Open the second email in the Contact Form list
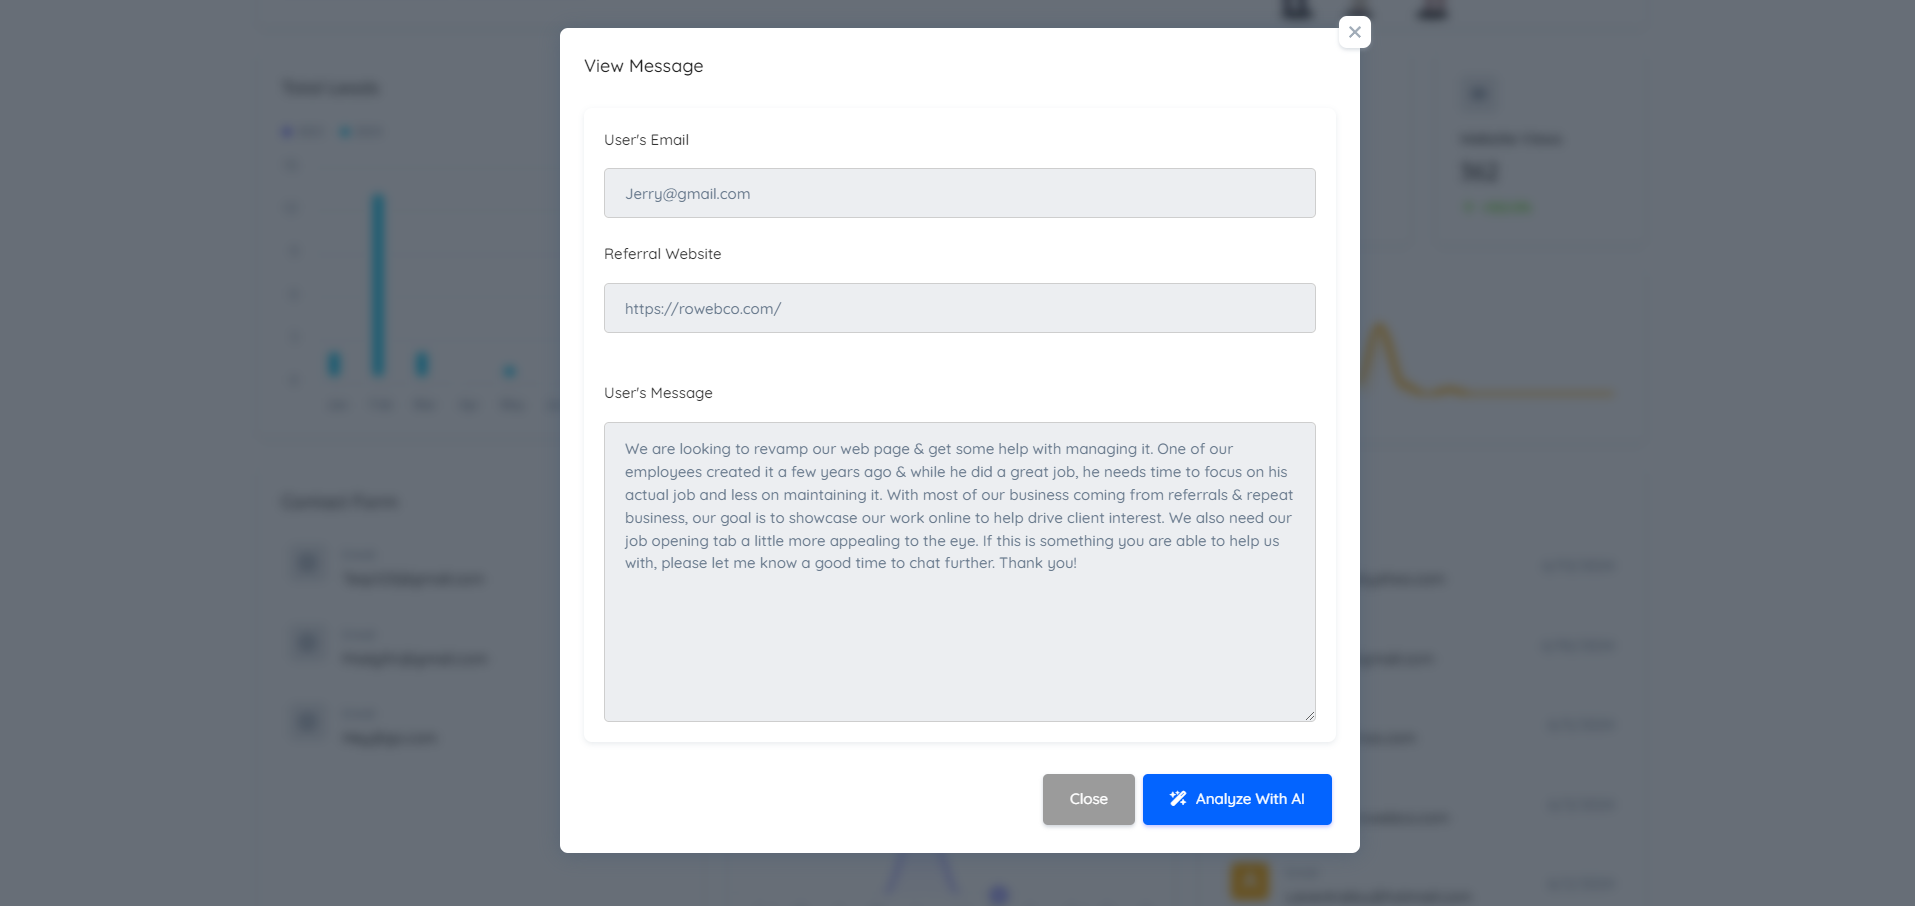The image size is (1915, 906). (414, 659)
